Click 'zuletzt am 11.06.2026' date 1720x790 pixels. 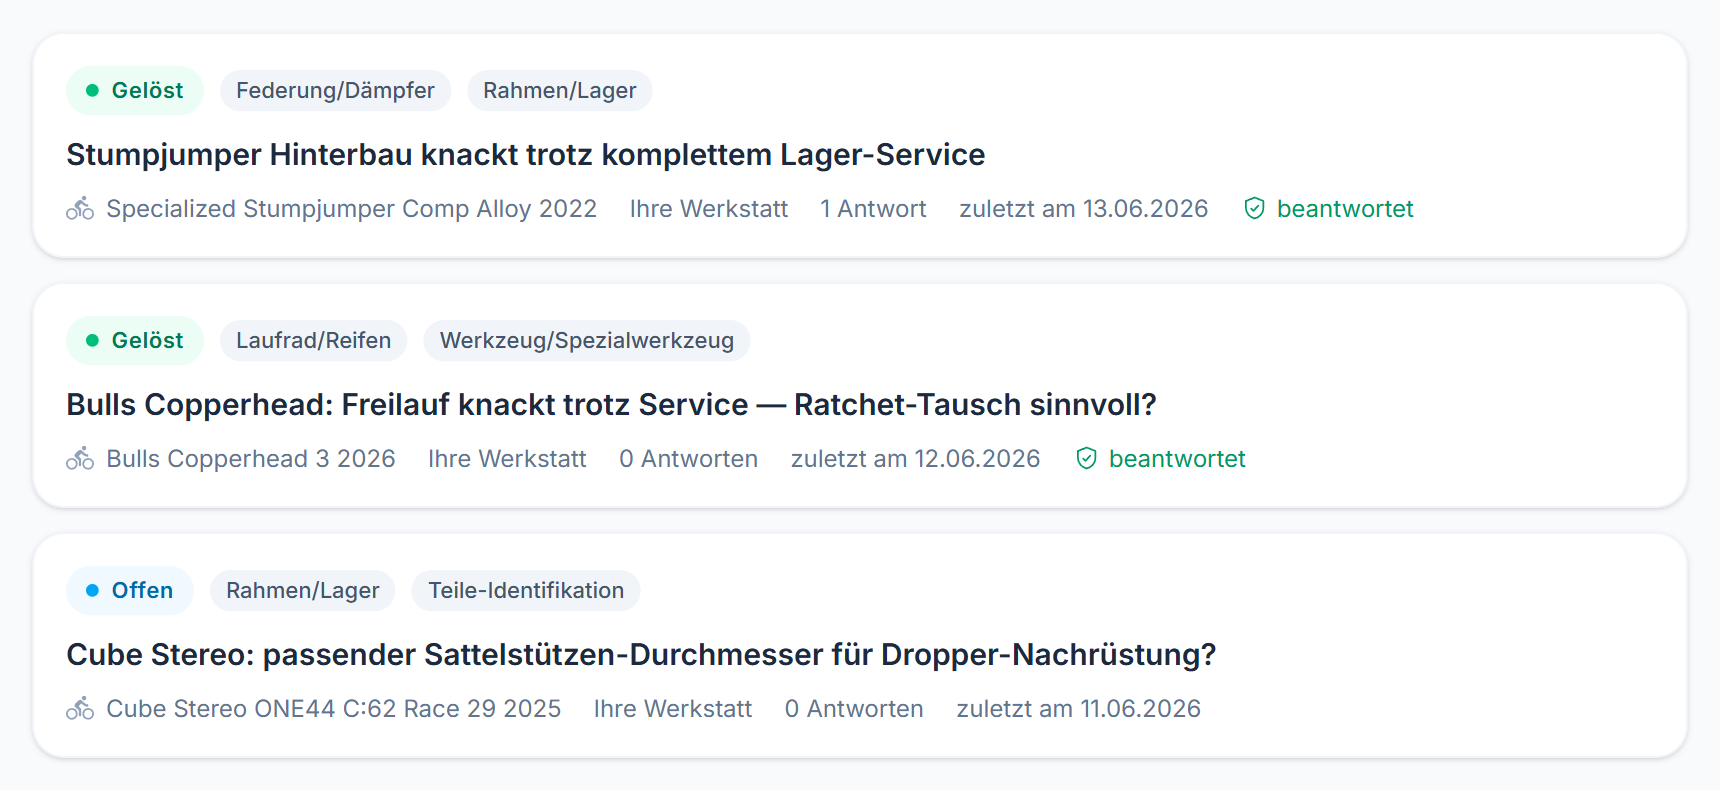[x=1079, y=708]
